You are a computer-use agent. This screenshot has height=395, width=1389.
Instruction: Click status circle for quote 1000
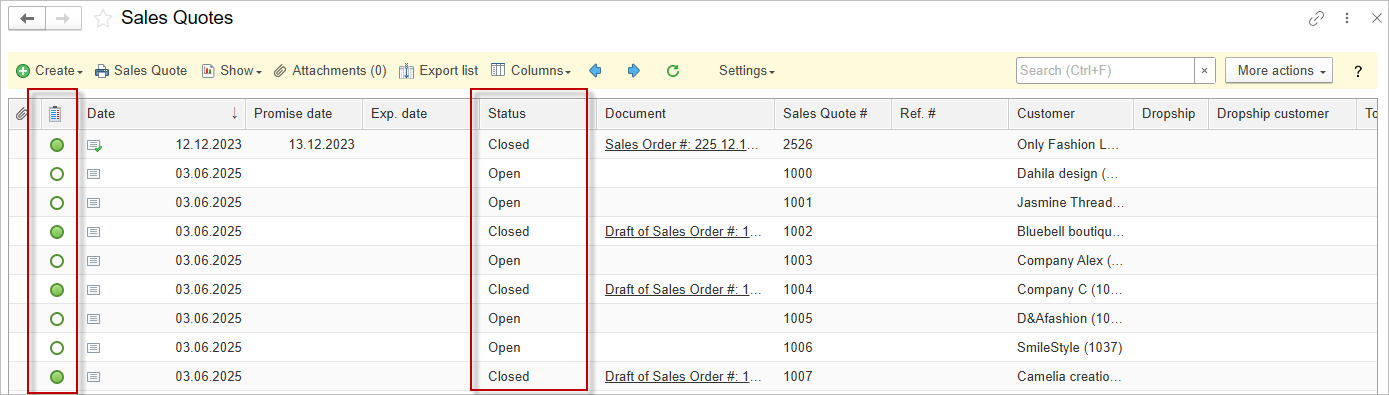tap(57, 174)
